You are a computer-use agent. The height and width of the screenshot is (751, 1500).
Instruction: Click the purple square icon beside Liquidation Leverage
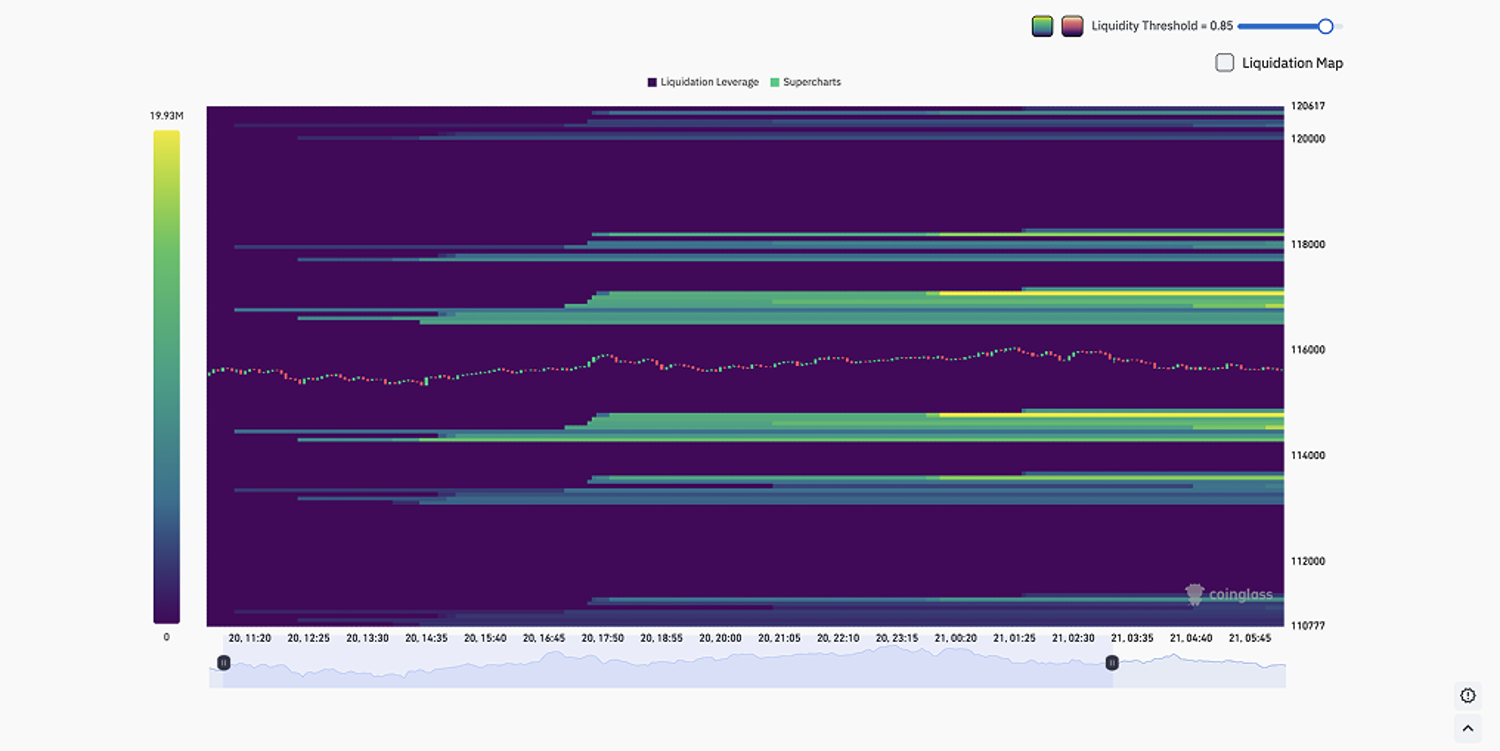pyautogui.click(x=651, y=81)
